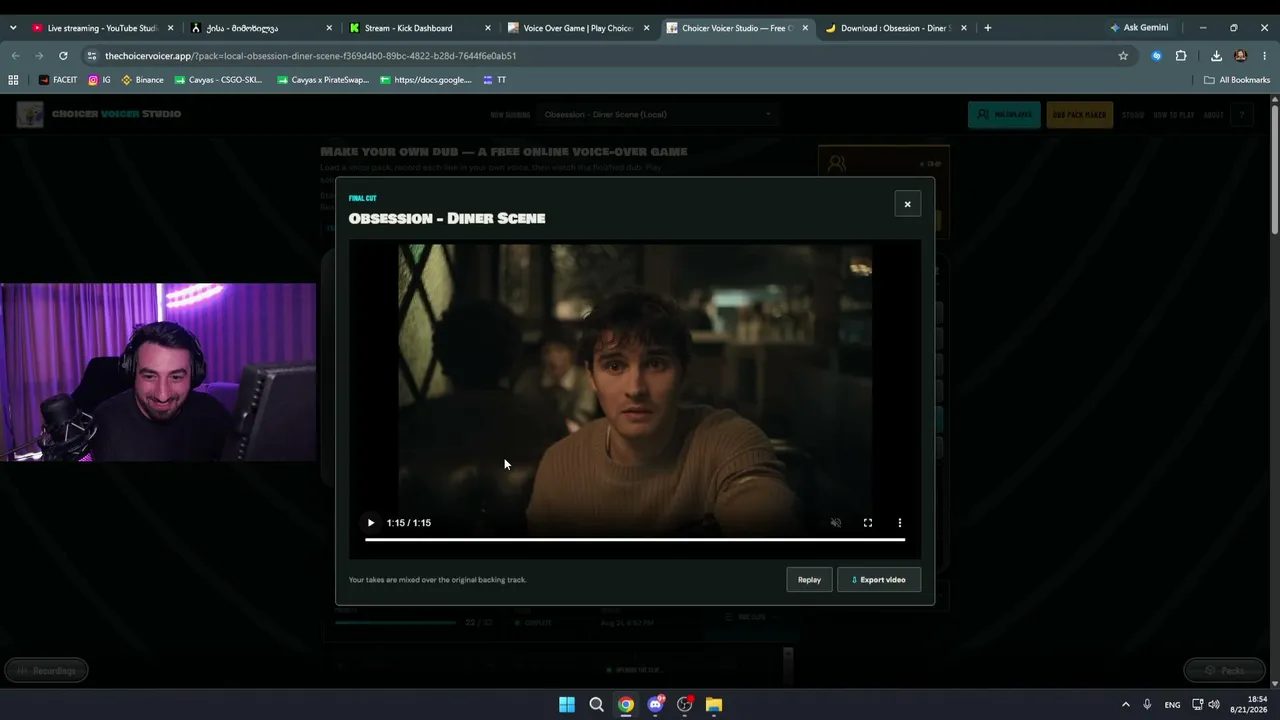The width and height of the screenshot is (1280, 720).
Task: Open the Binance bookmark
Action: pos(142,80)
